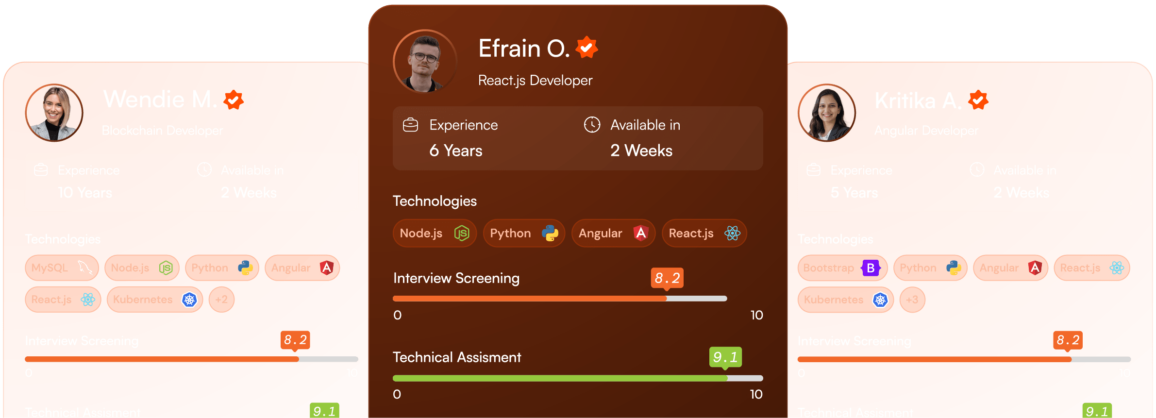Select the Angular chip on Efrain's card
This screenshot has height=418, width=1156.
click(x=614, y=233)
